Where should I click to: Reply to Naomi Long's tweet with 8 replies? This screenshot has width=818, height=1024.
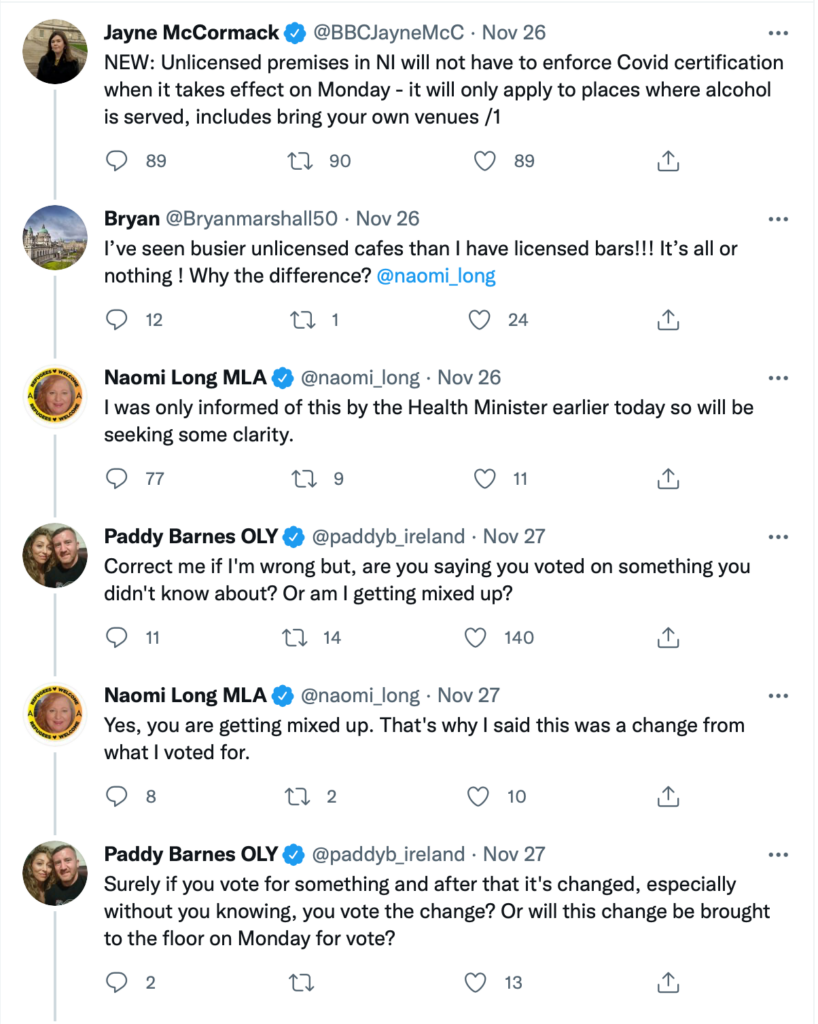point(117,797)
